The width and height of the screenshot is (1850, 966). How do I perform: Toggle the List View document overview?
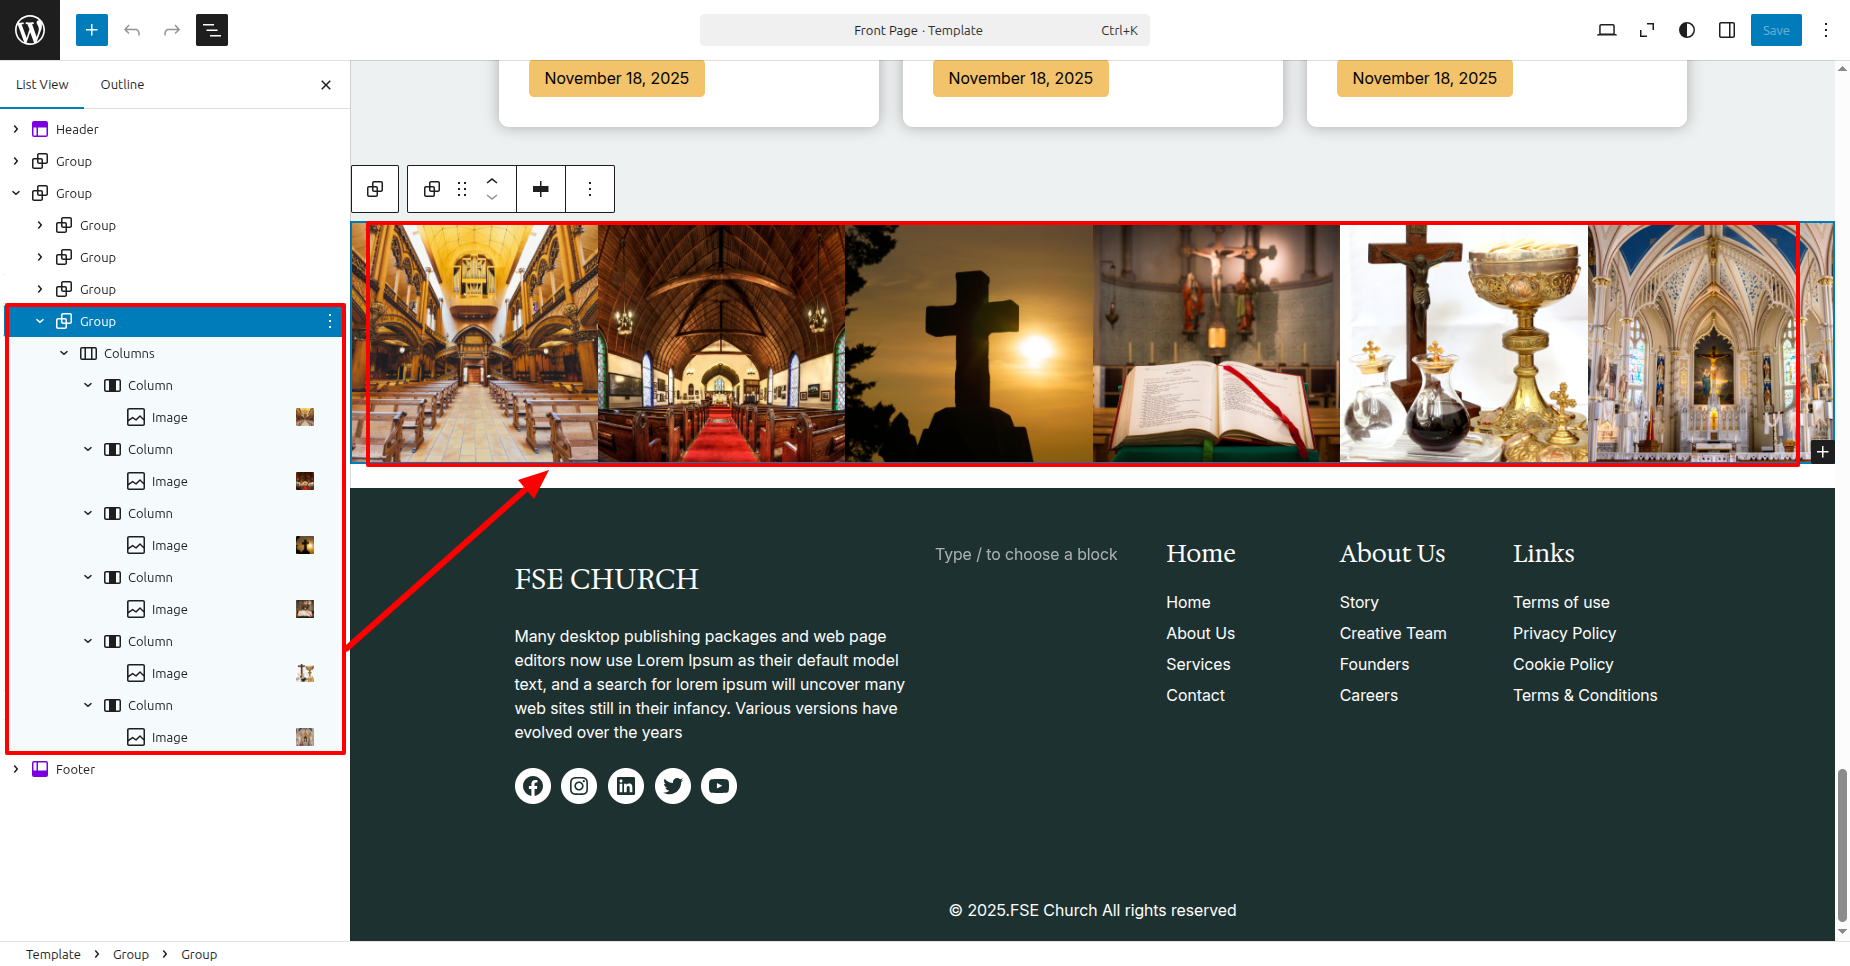click(x=212, y=30)
